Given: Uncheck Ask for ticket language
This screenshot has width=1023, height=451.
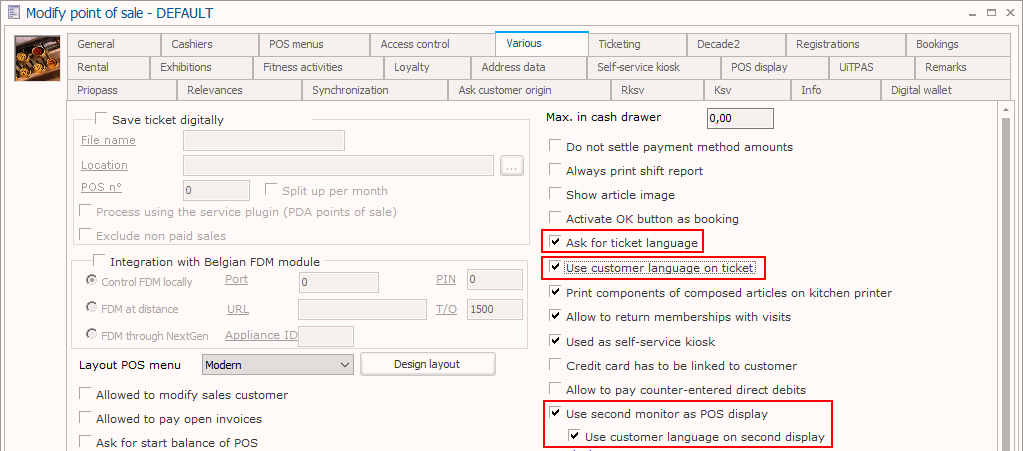Looking at the screenshot, I should [x=555, y=242].
